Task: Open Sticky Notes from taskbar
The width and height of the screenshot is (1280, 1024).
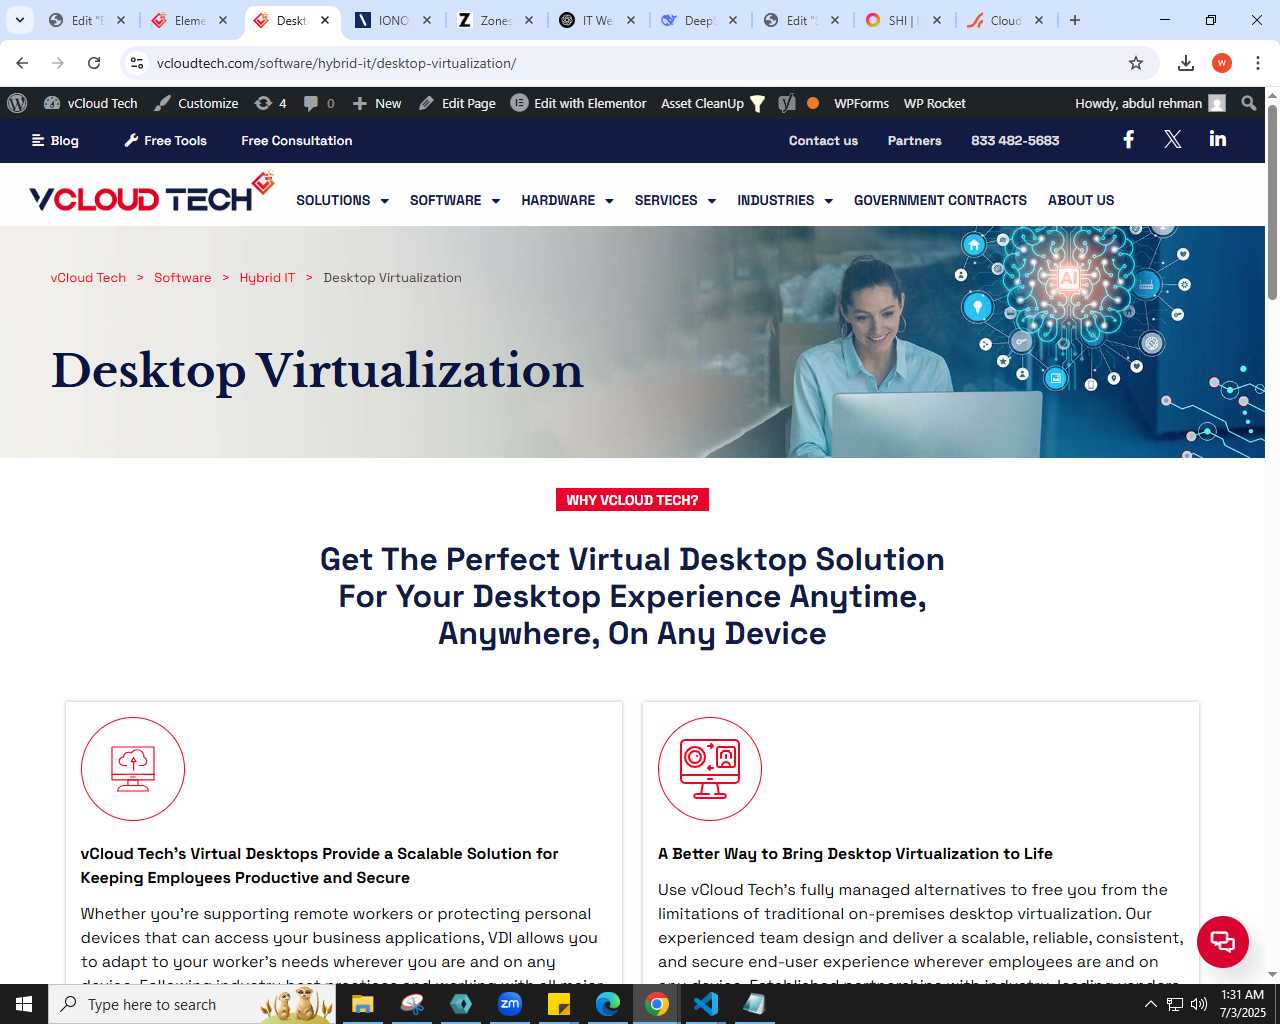Action: coord(559,1004)
